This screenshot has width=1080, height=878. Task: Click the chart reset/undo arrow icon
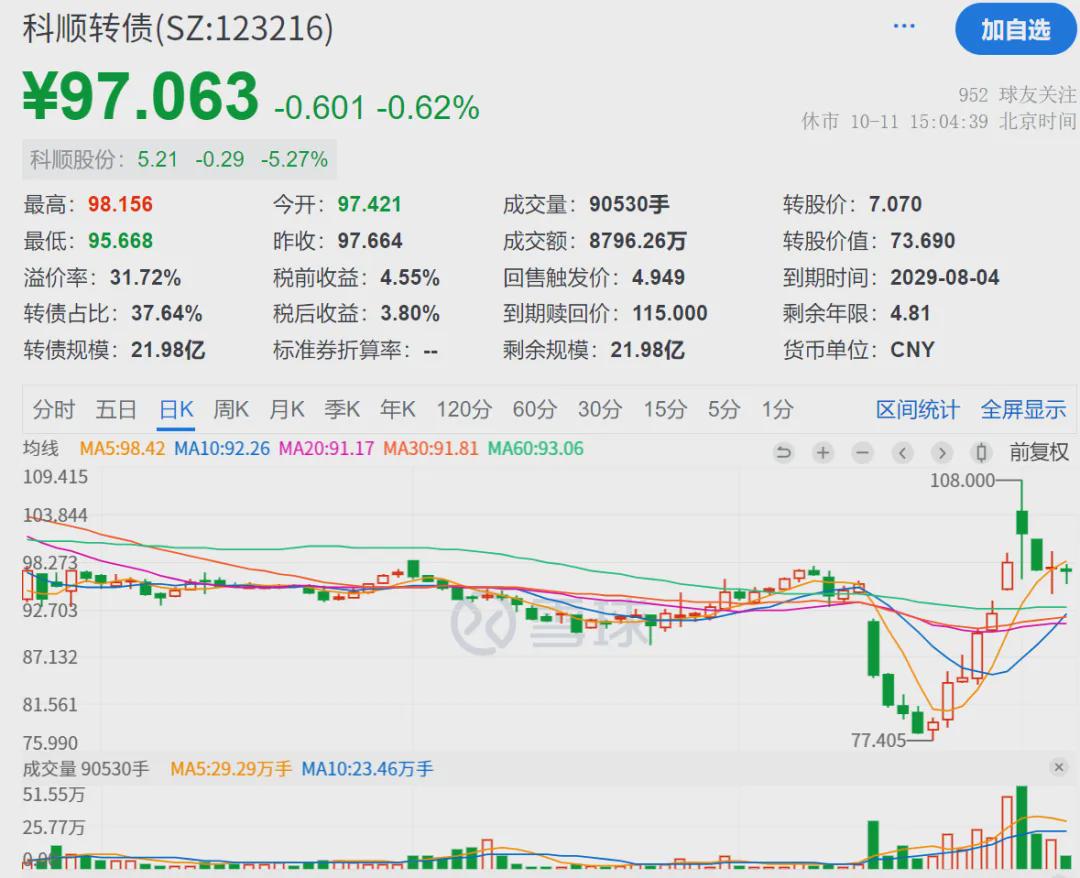tap(783, 452)
